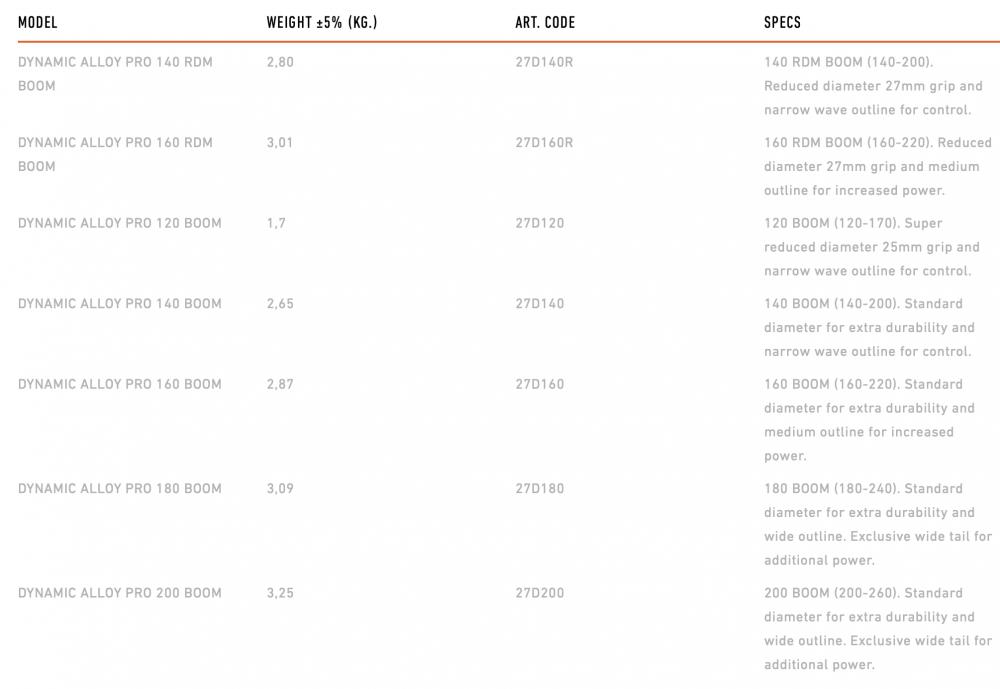The image size is (1000, 689).
Task: Select Dynamic Alloy Pro 140 Boom model
Action: point(120,304)
